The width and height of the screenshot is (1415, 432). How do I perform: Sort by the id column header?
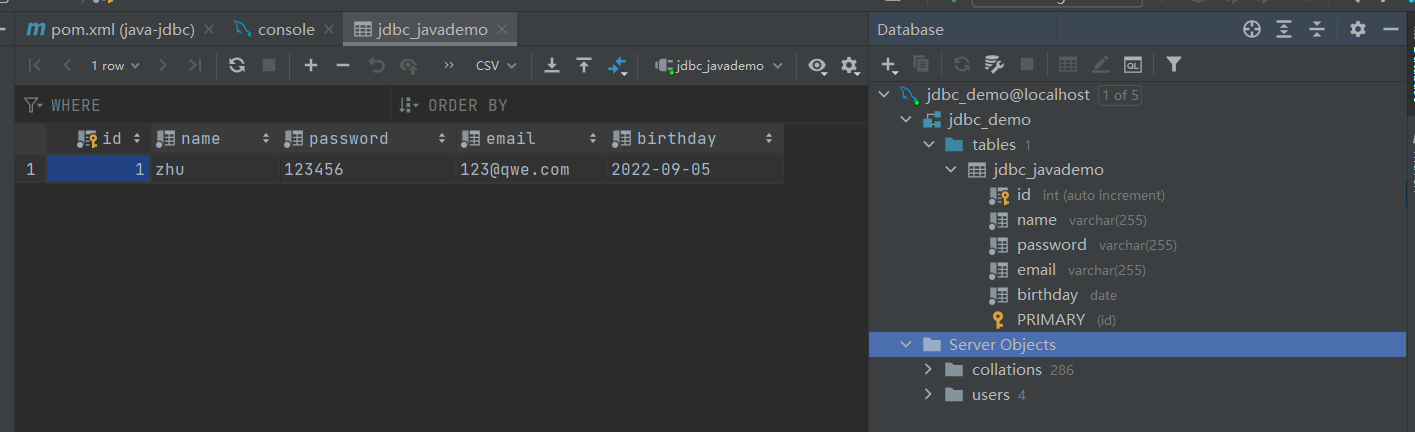click(x=99, y=139)
